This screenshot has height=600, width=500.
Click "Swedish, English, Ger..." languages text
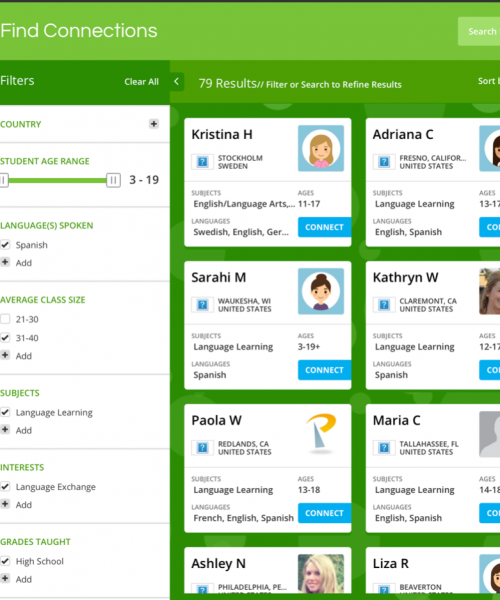241,232
